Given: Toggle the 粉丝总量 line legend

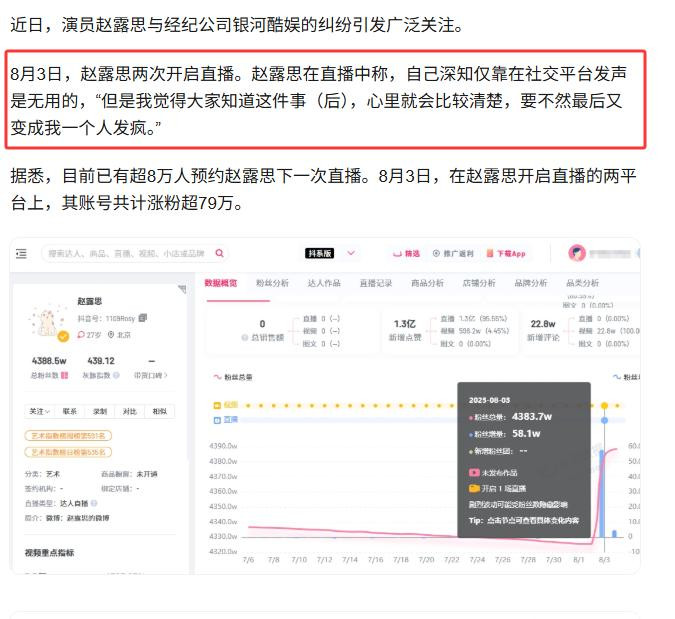Looking at the screenshot, I should [x=233, y=377].
